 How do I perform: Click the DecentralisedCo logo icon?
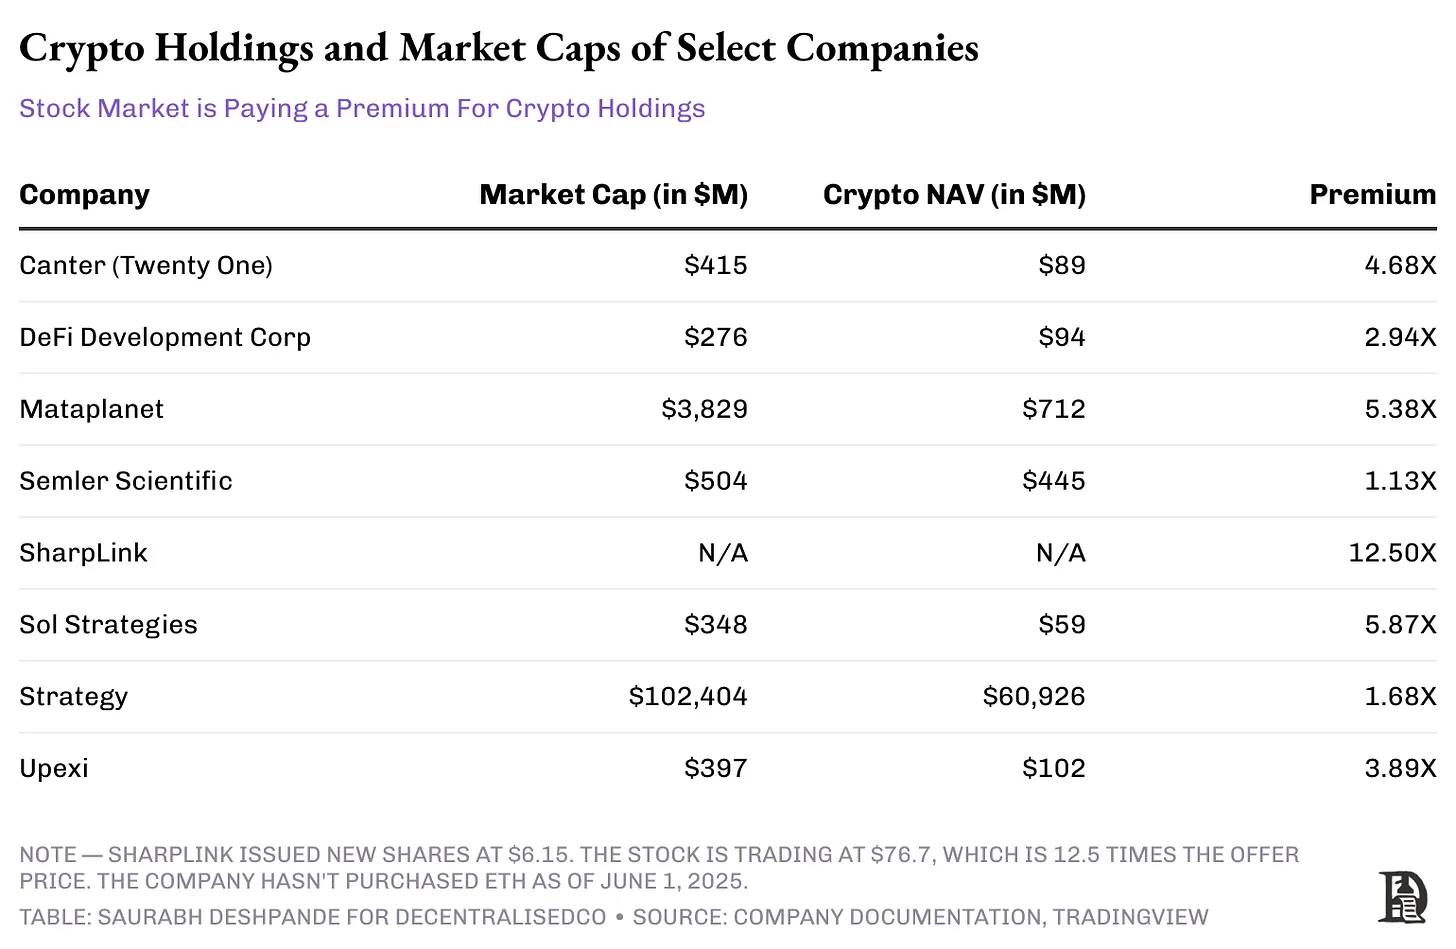point(1403,896)
